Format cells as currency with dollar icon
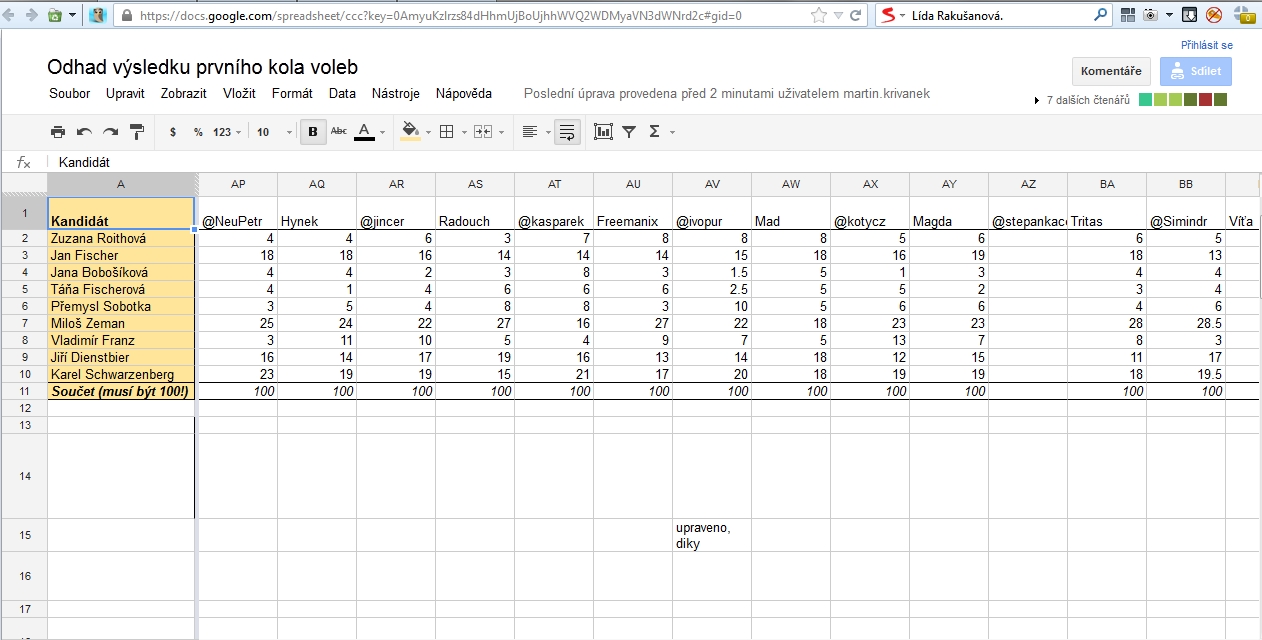Screen dimensions: 1262x640 173,132
